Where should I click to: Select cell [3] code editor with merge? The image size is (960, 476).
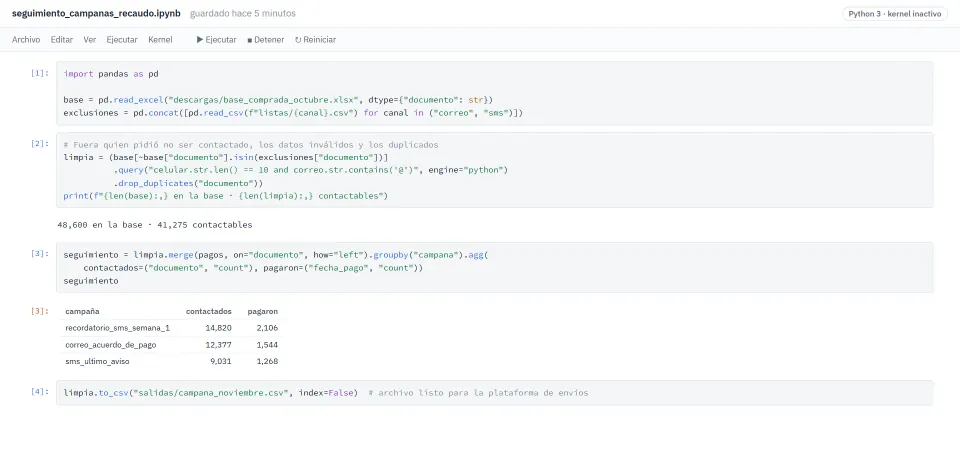click(495, 267)
